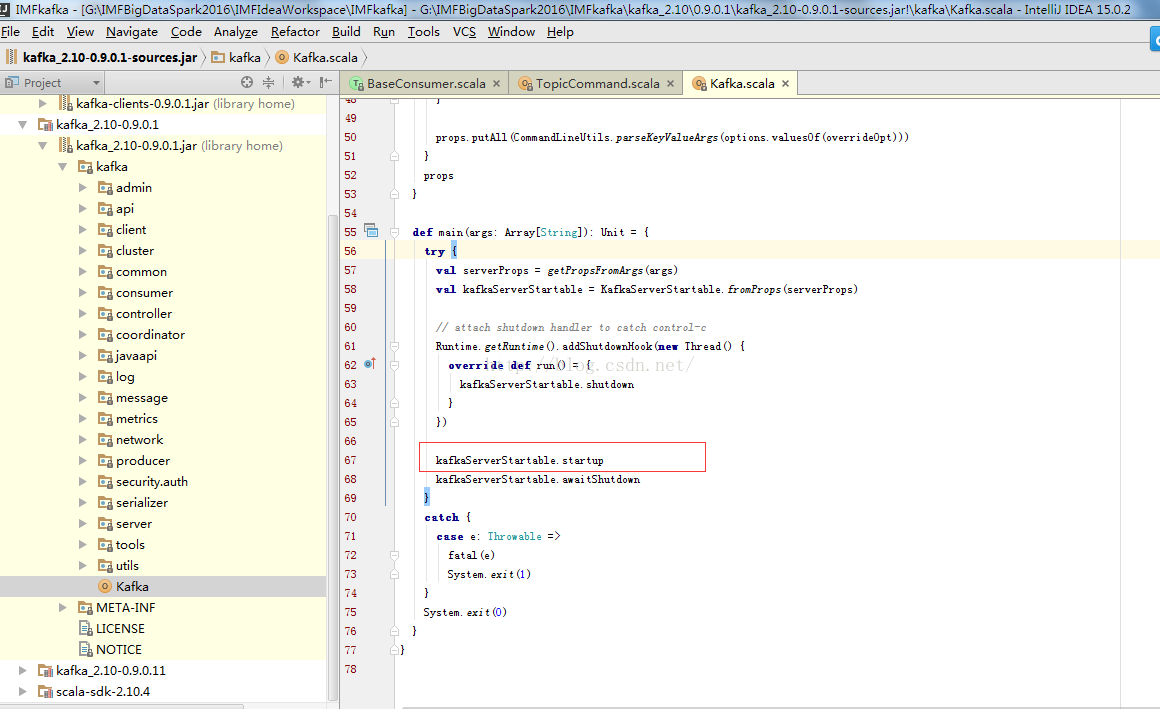Open the Window menu
The image size is (1160, 709).
pos(511,32)
